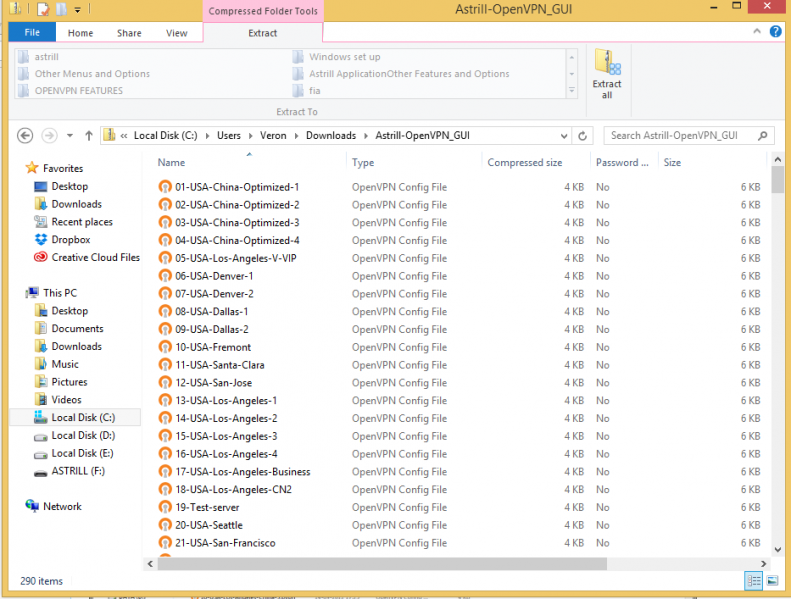
Task: Open Recent places in Favorites
Action: [x=73, y=222]
